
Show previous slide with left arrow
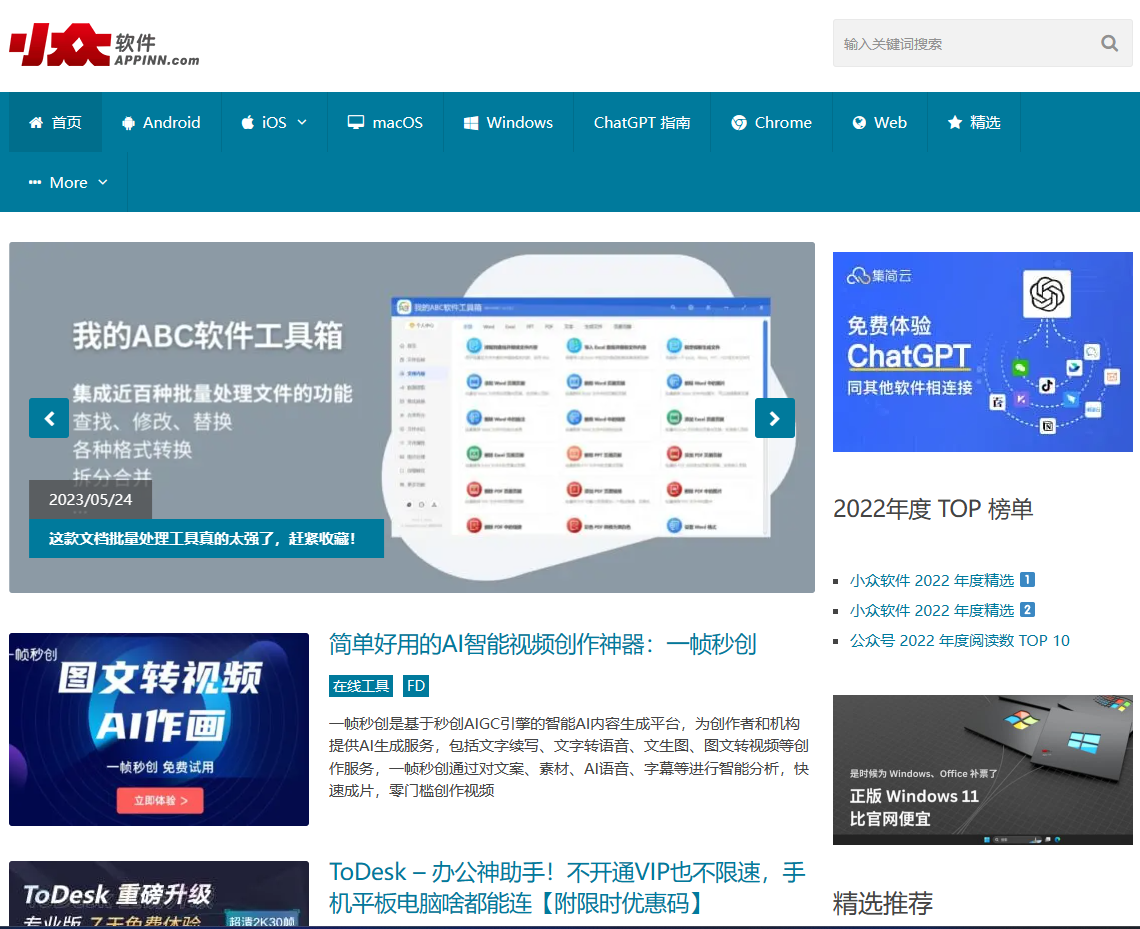[49, 418]
